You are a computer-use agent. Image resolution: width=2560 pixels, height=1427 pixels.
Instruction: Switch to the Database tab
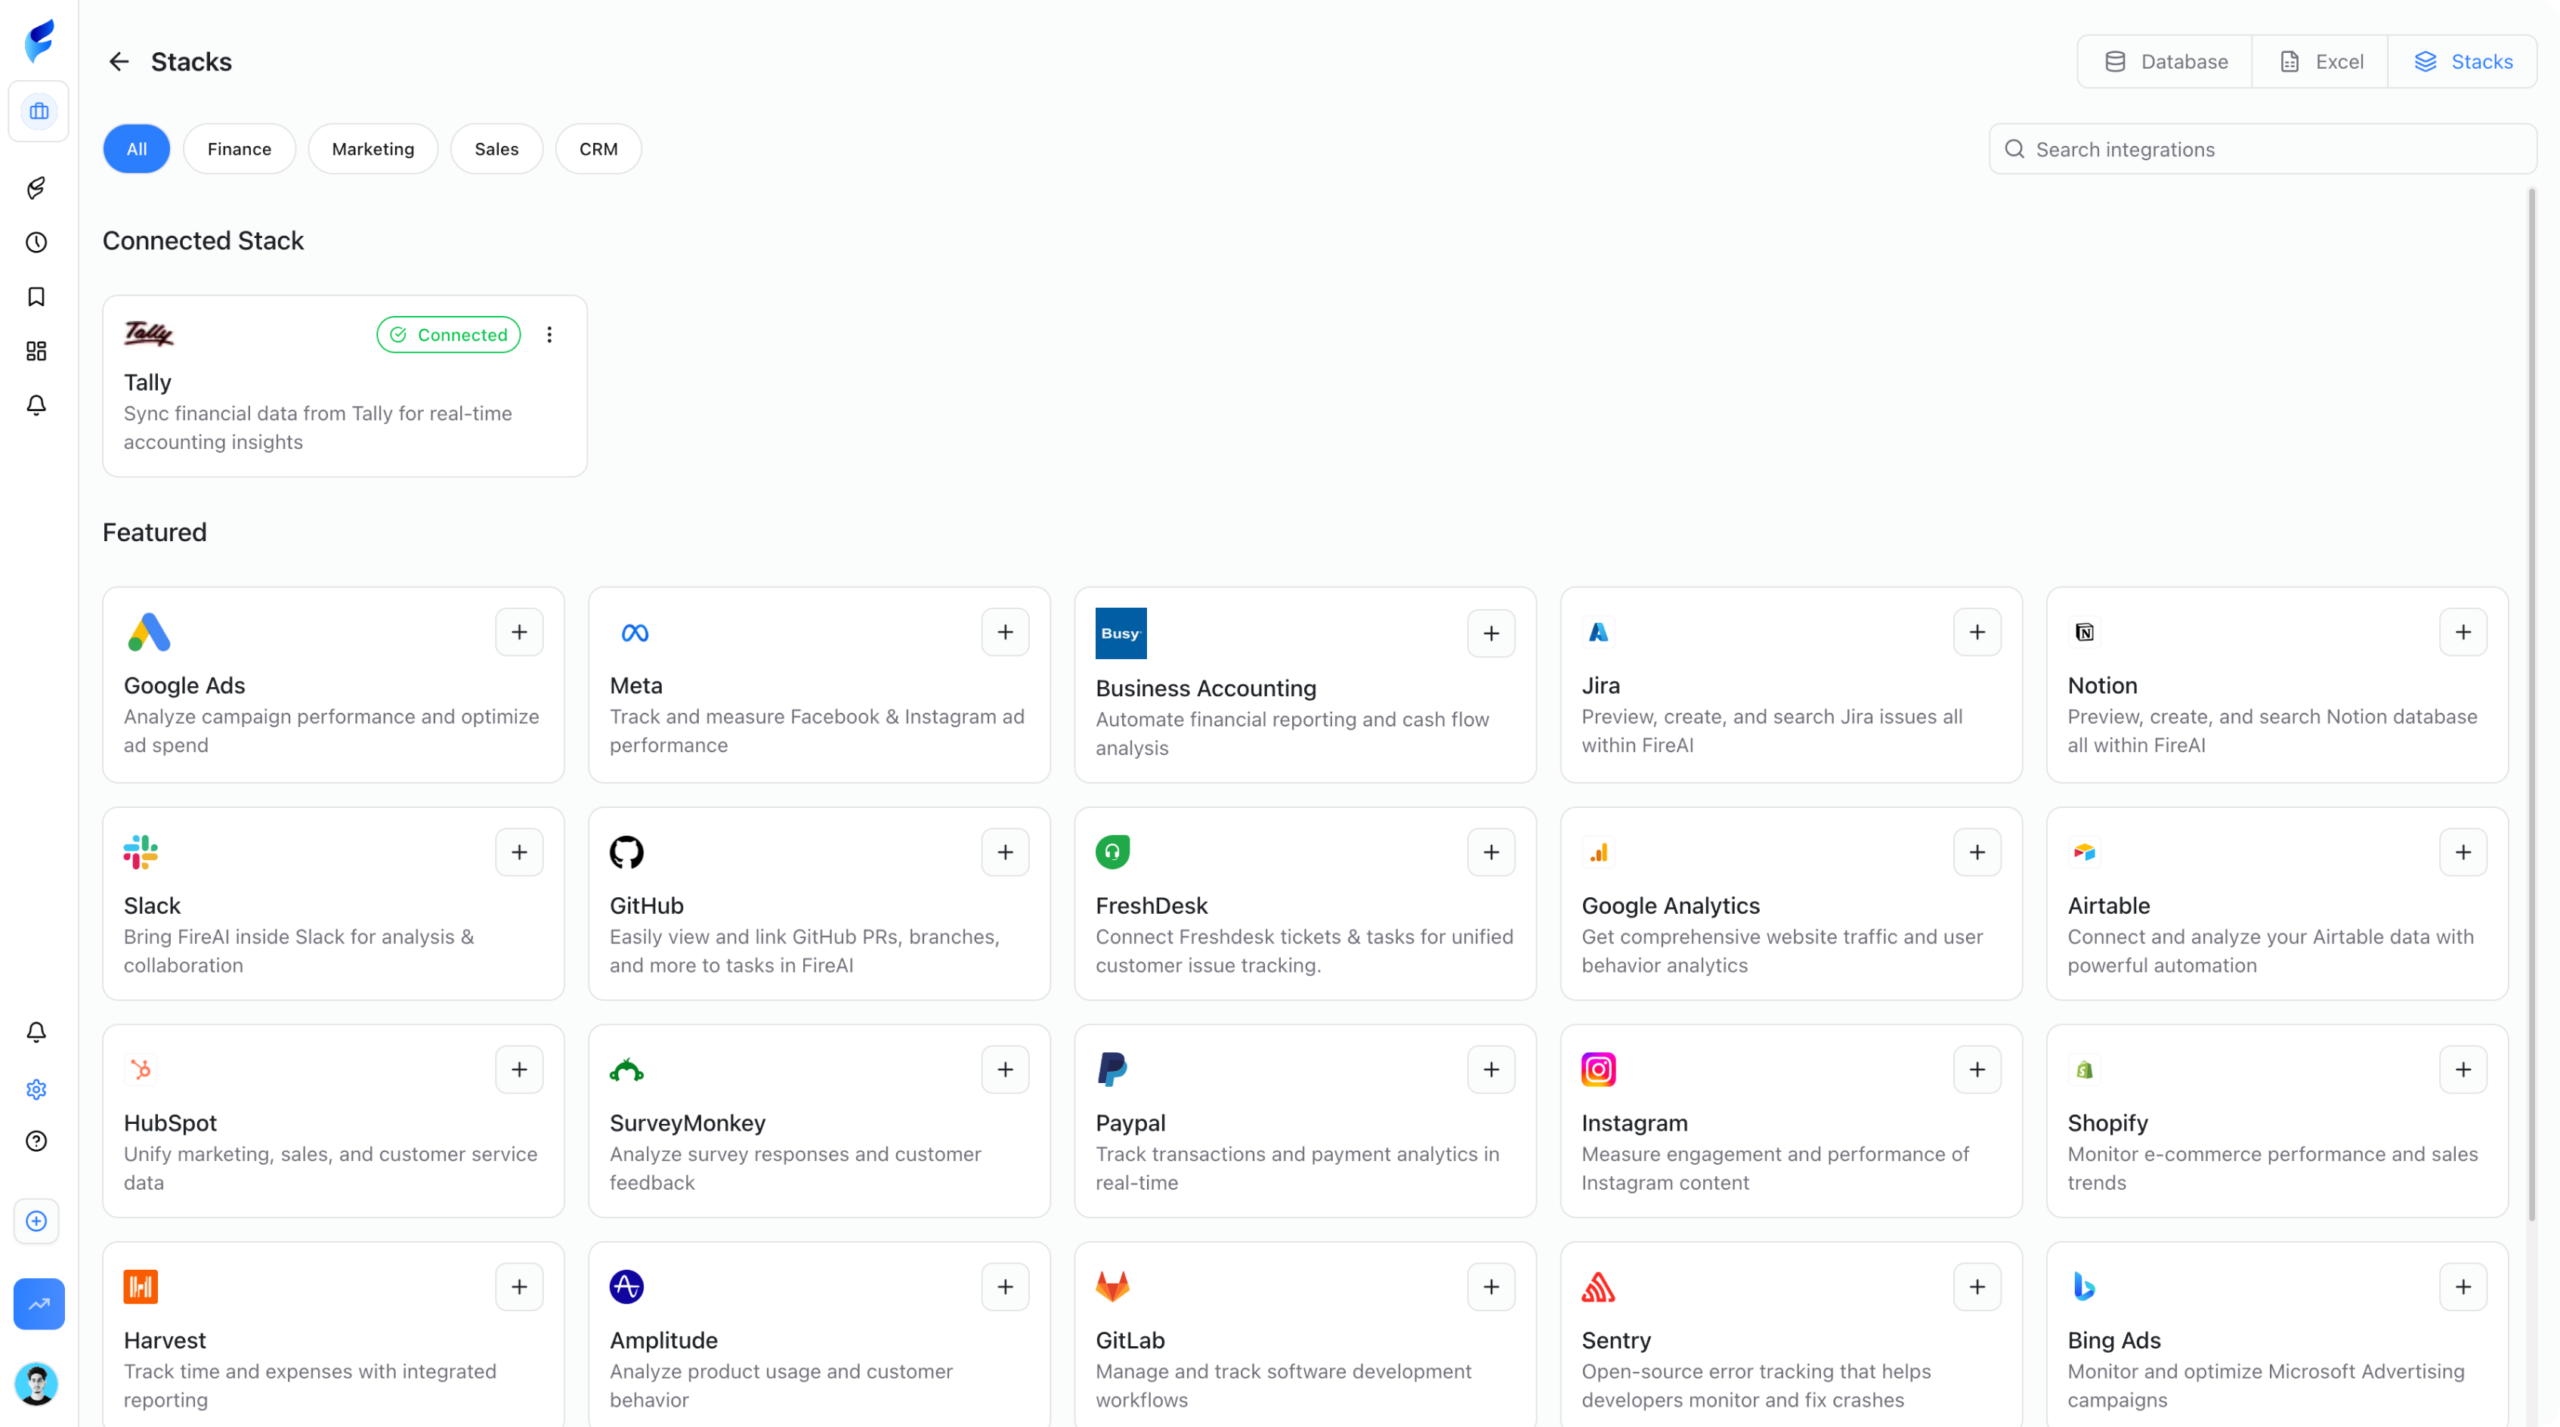click(x=2165, y=62)
